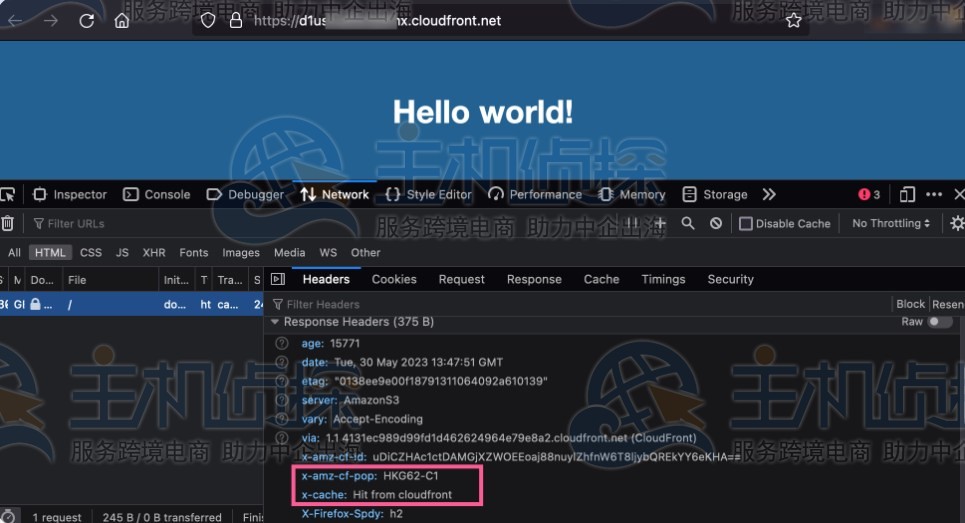Open the Security details tab
965x523 pixels.
[x=731, y=279]
